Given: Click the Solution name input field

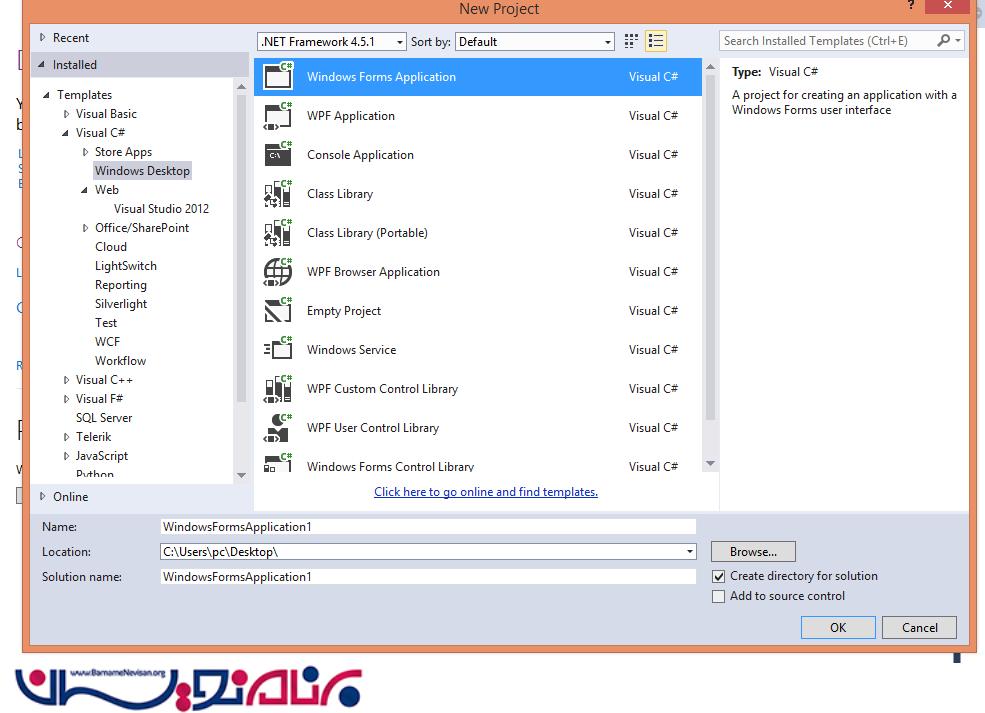Looking at the screenshot, I should [x=428, y=577].
